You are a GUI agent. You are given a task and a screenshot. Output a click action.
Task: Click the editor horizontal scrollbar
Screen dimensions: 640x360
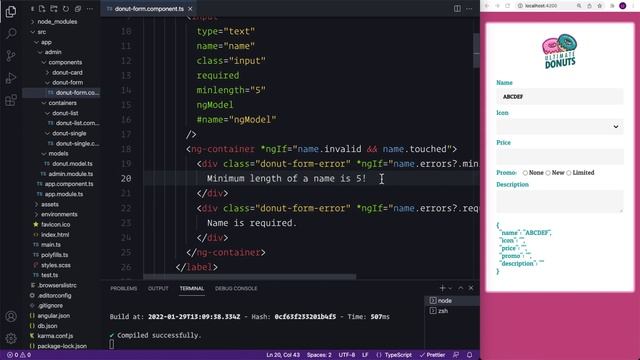(x=250, y=276)
